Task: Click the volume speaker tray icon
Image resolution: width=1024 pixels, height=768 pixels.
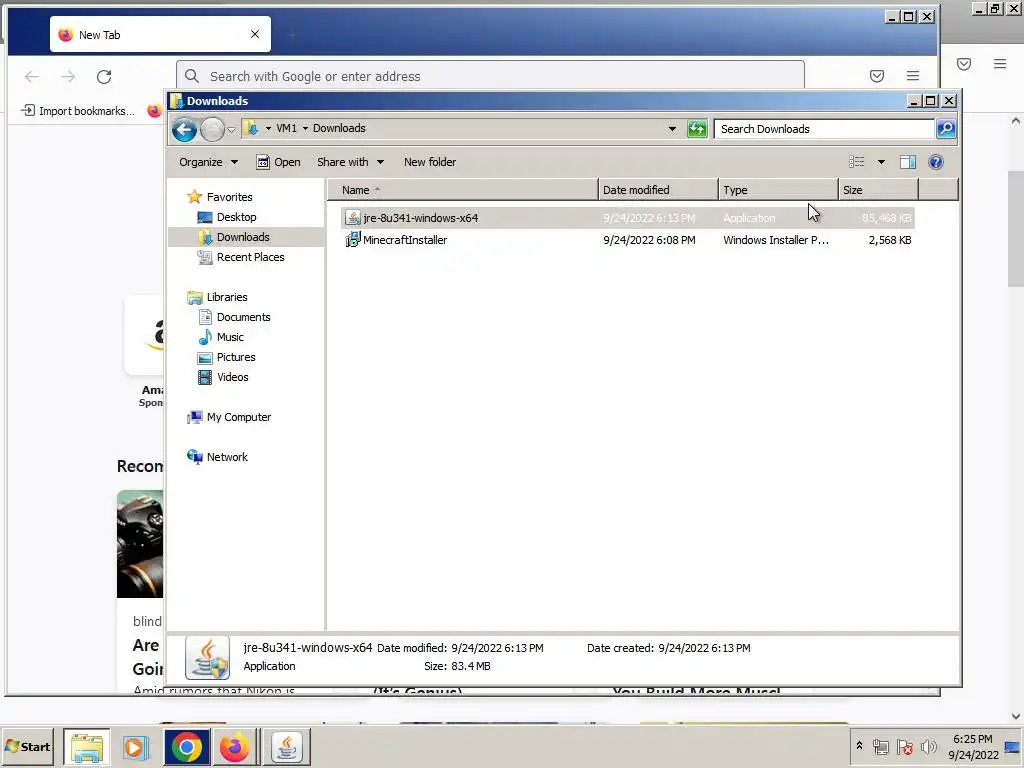Action: point(928,746)
